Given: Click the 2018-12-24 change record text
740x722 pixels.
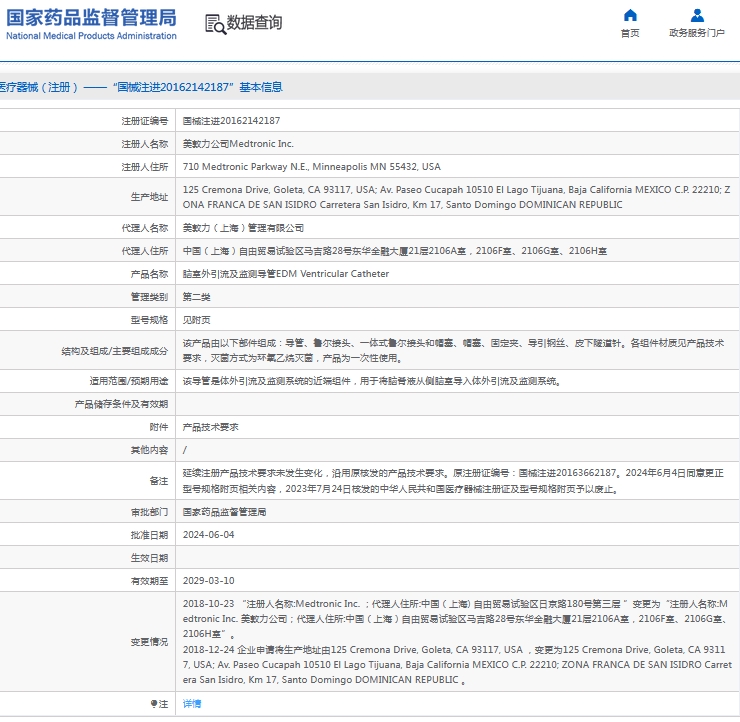Looking at the screenshot, I should [x=457, y=665].
